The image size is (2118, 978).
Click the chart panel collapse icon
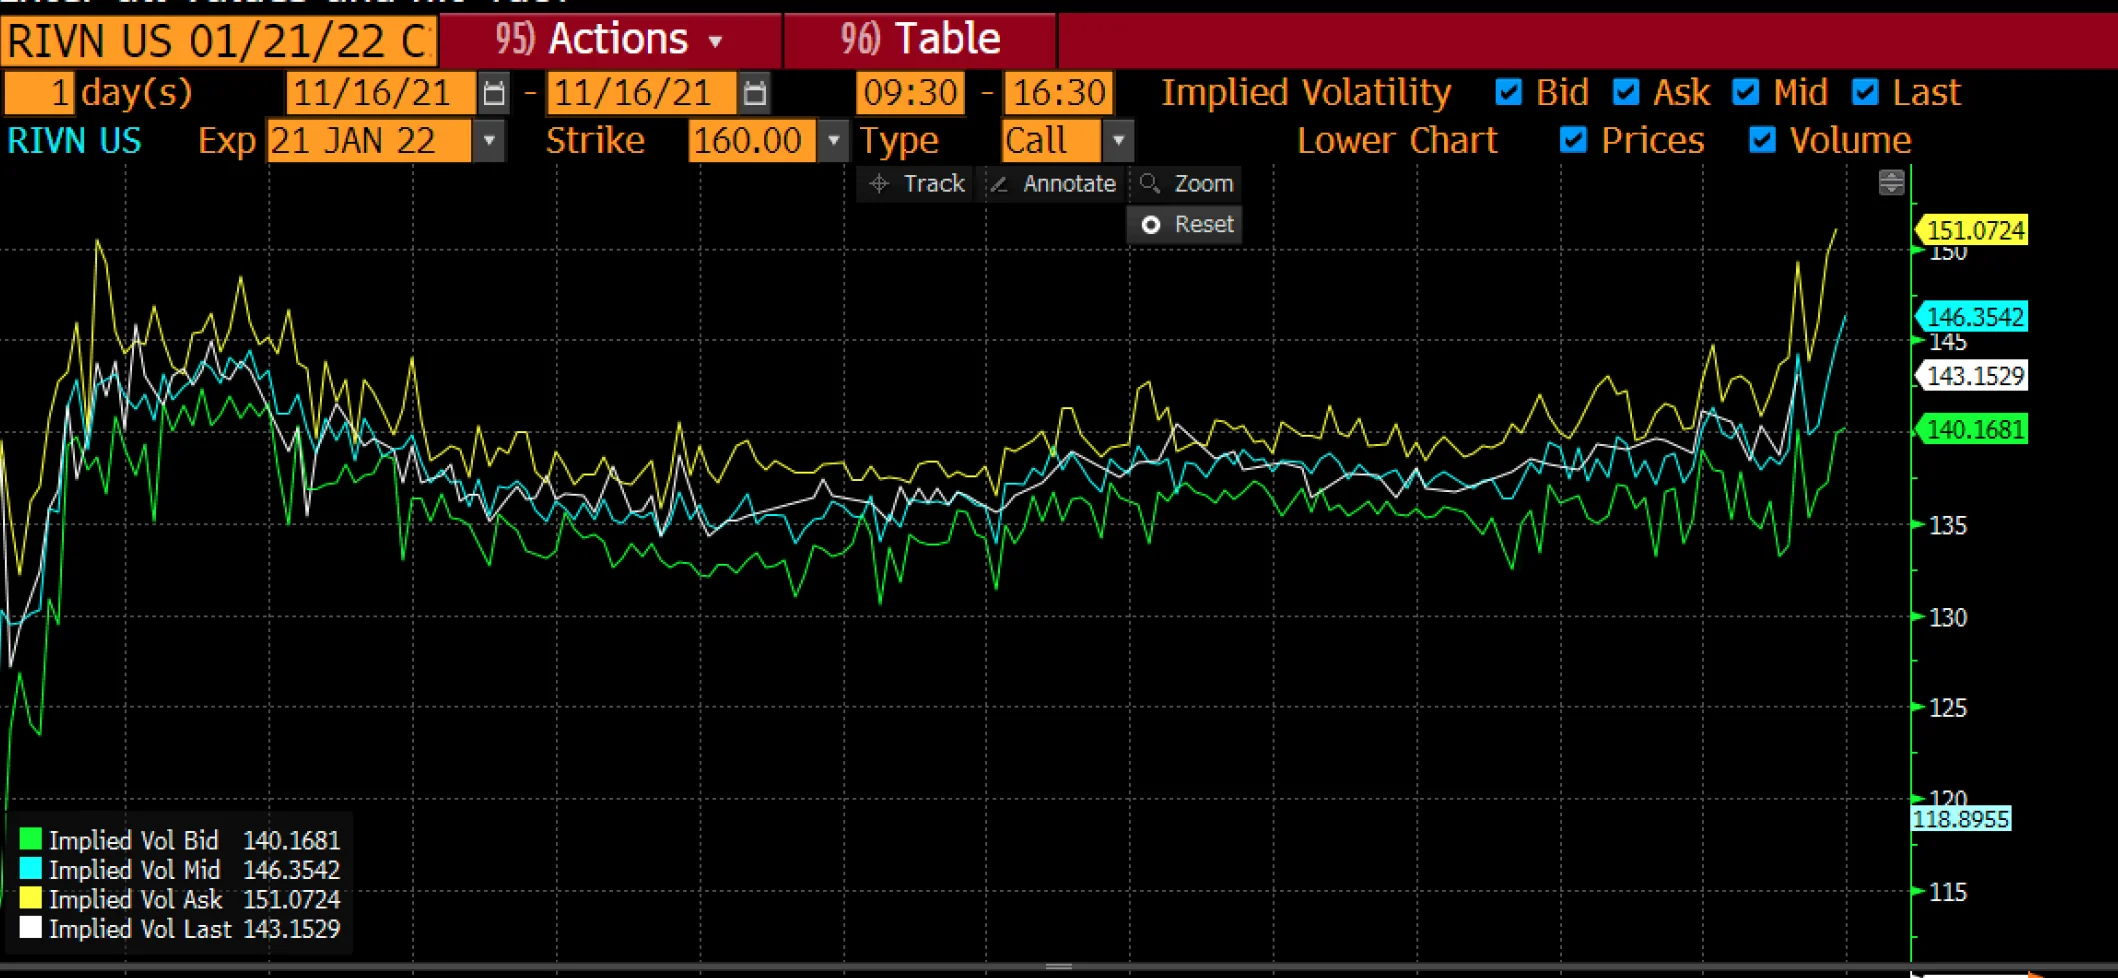pos(1891,182)
